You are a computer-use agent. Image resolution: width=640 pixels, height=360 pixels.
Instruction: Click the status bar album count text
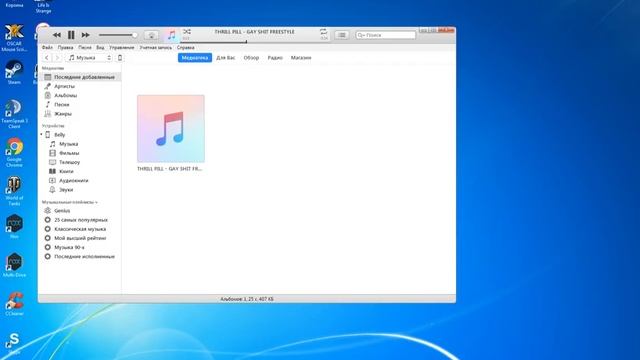tap(247, 299)
